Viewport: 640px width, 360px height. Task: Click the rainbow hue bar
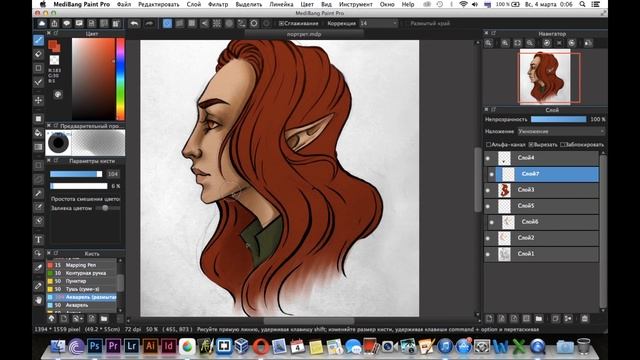pos(120,79)
